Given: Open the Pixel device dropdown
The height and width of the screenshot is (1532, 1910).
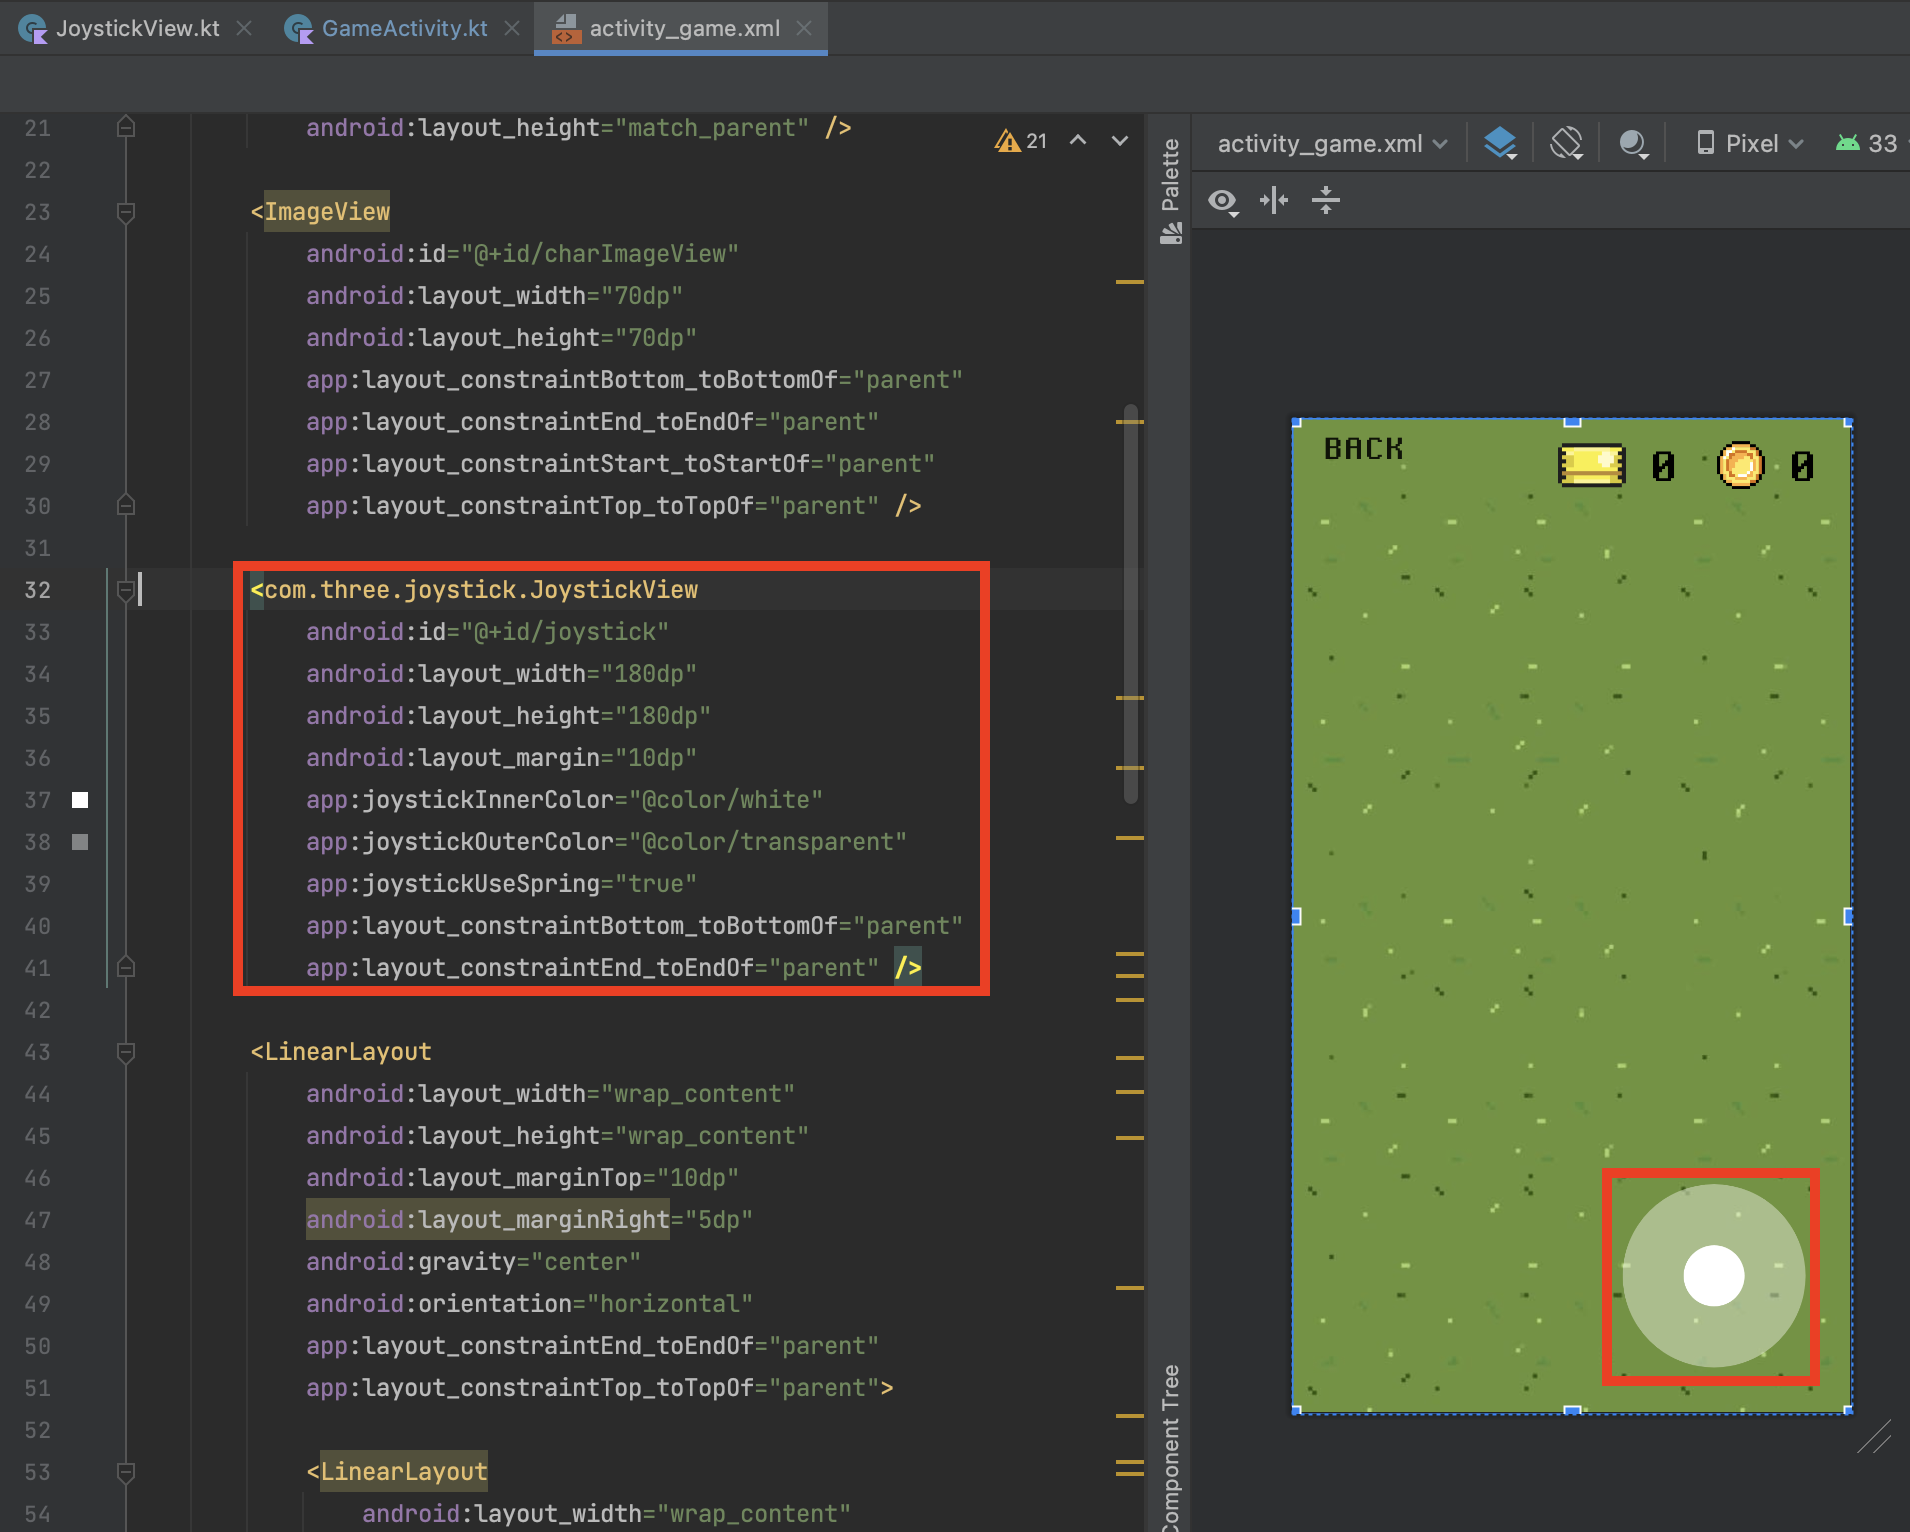Looking at the screenshot, I should tap(1750, 143).
